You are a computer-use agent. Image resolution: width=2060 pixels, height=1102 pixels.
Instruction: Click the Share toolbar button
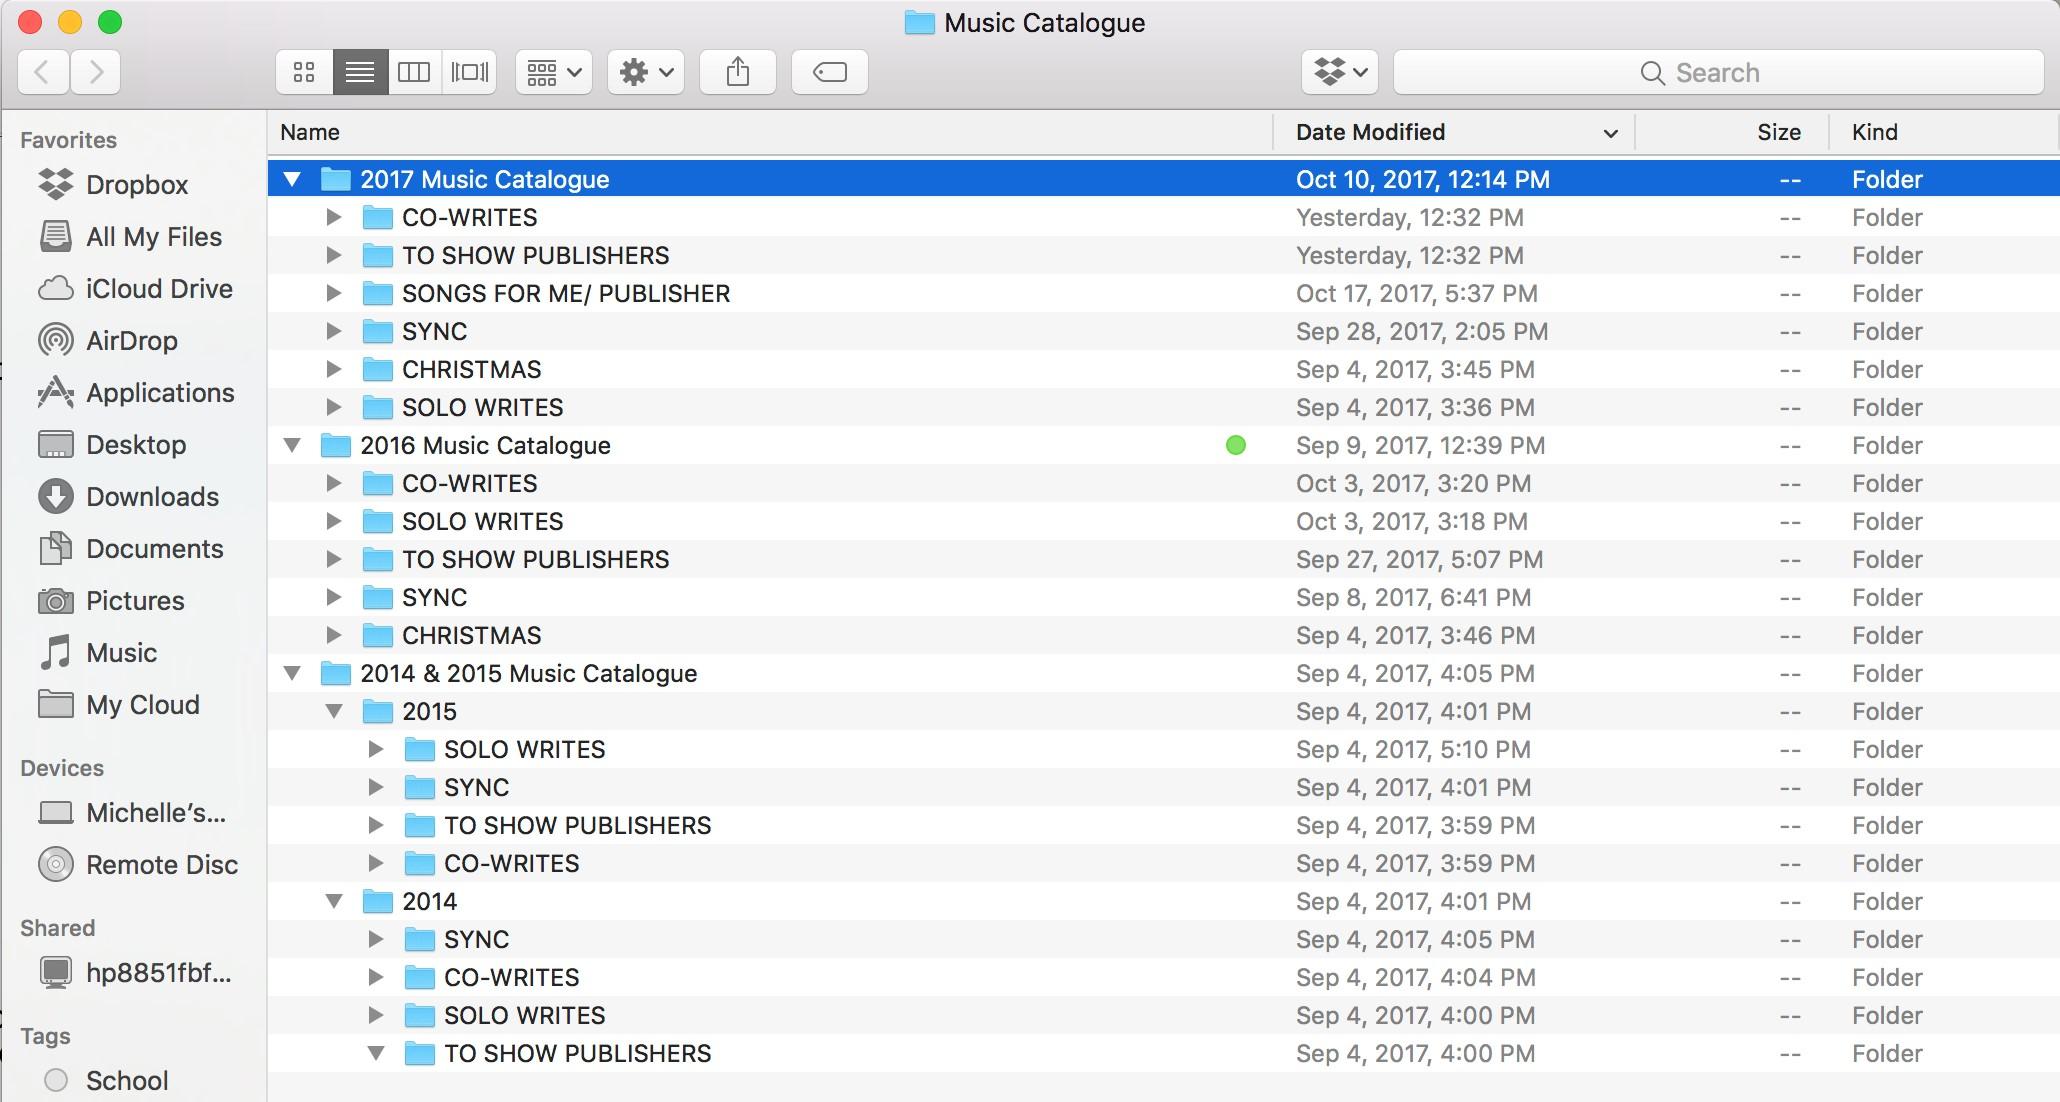738,71
